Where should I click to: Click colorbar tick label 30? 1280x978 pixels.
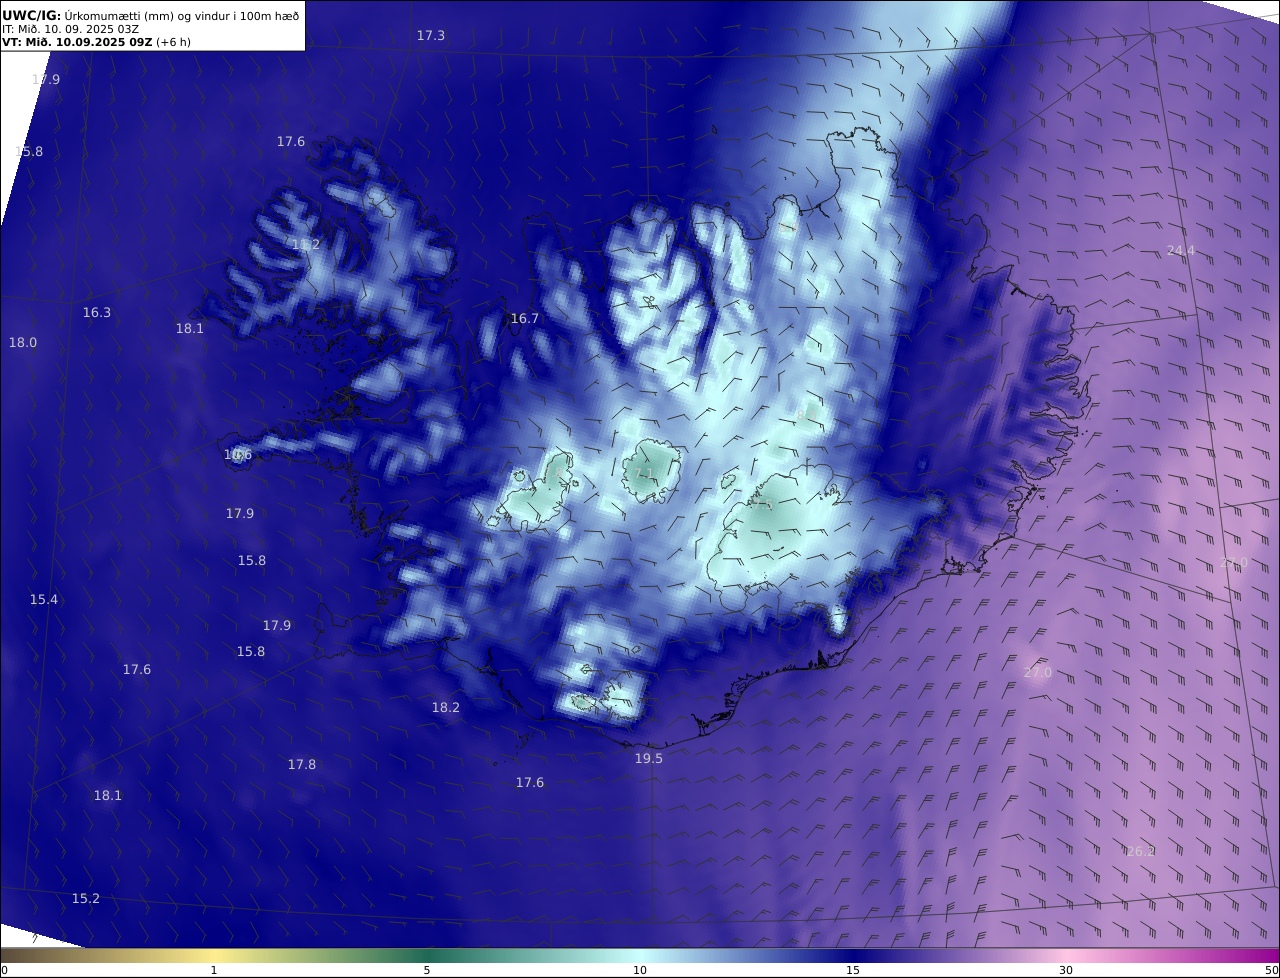click(x=1066, y=970)
